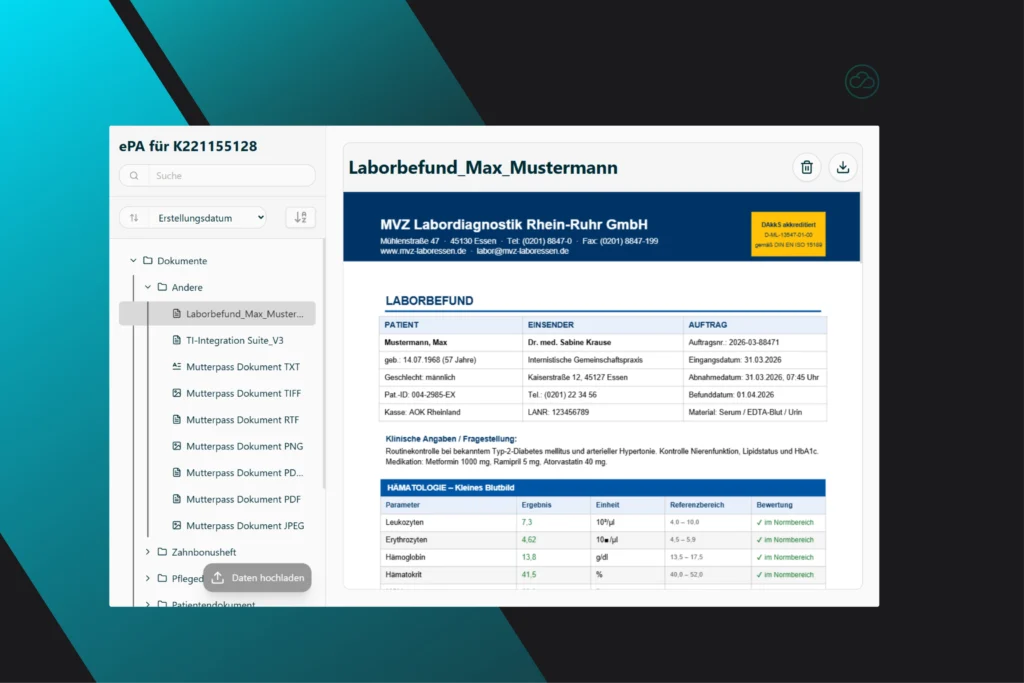Expand the Zahnbonusheft folder
The image size is (1024, 683).
tap(145, 551)
